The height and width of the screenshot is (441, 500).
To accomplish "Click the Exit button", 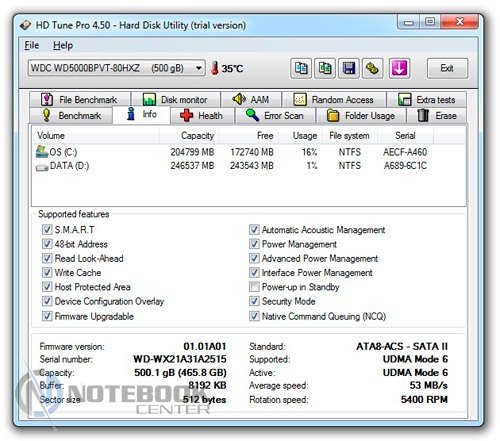I will click(447, 68).
